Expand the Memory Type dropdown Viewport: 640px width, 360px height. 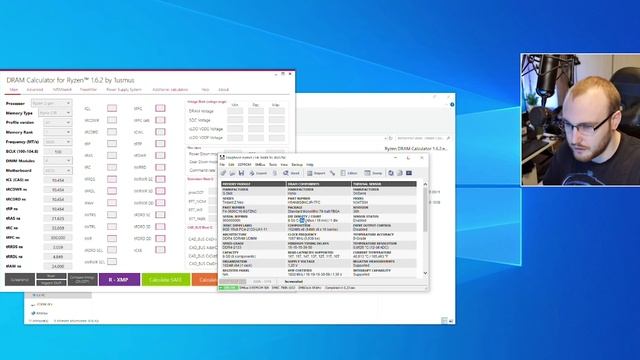click(55, 113)
